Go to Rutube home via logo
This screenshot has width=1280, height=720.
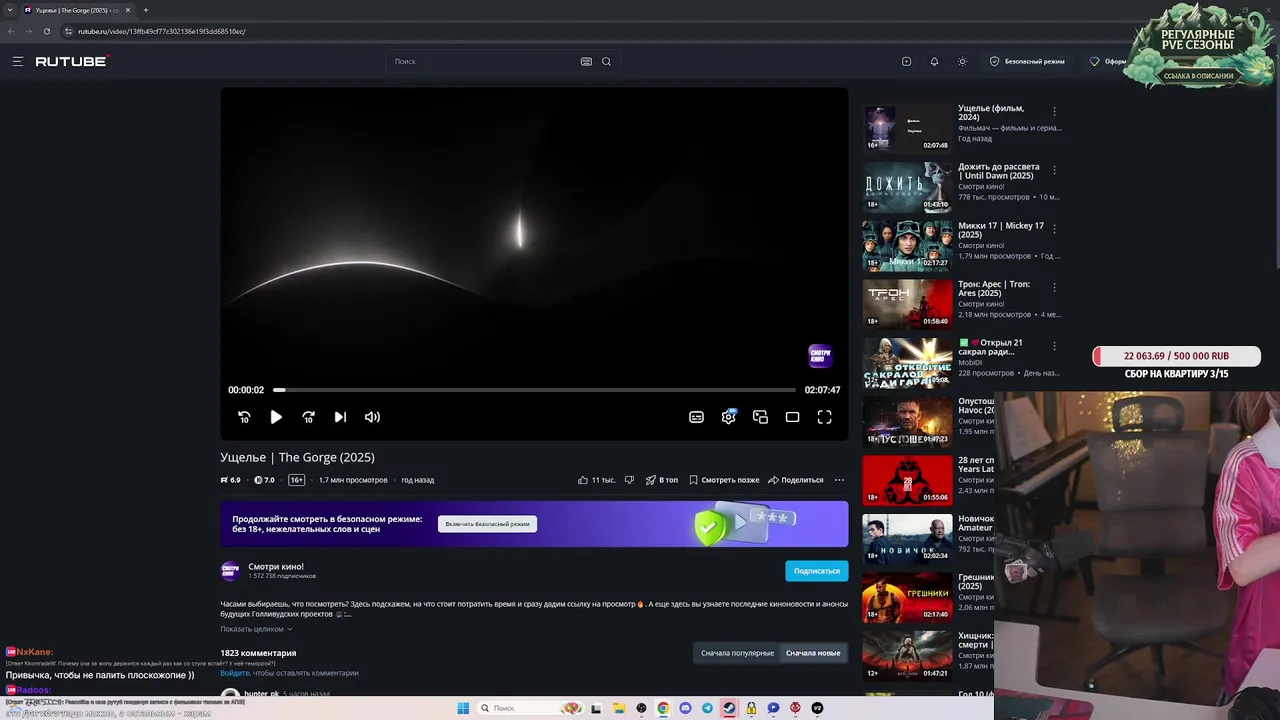72,61
